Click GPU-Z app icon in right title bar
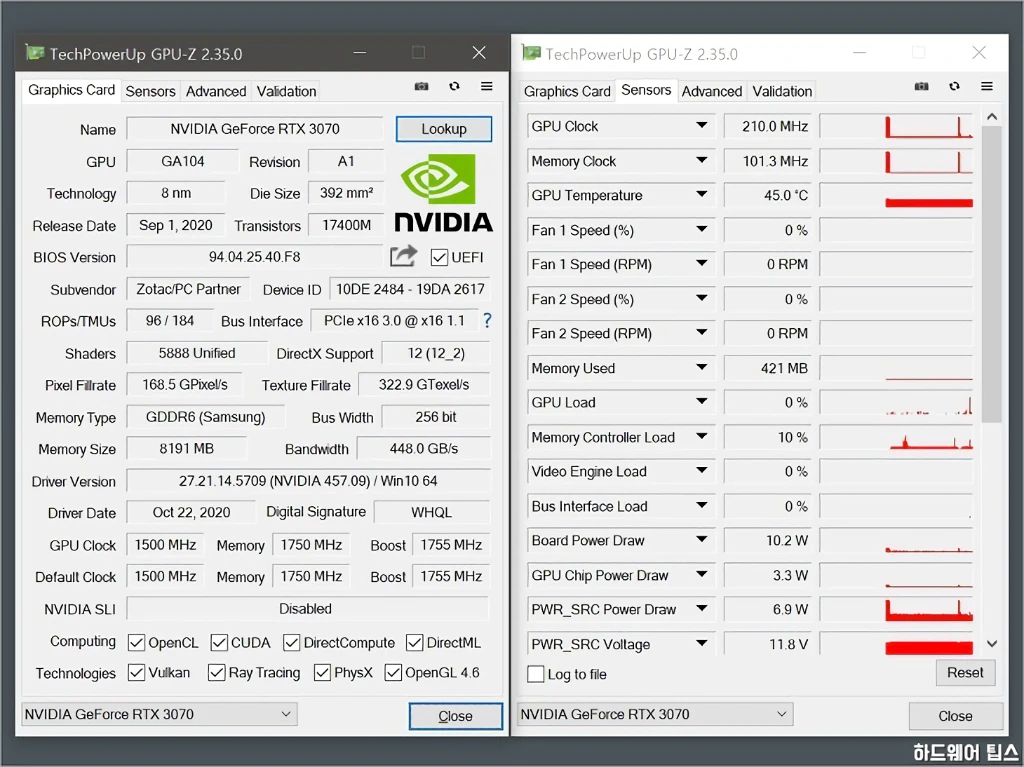Image resolution: width=1024 pixels, height=767 pixels. pos(531,52)
